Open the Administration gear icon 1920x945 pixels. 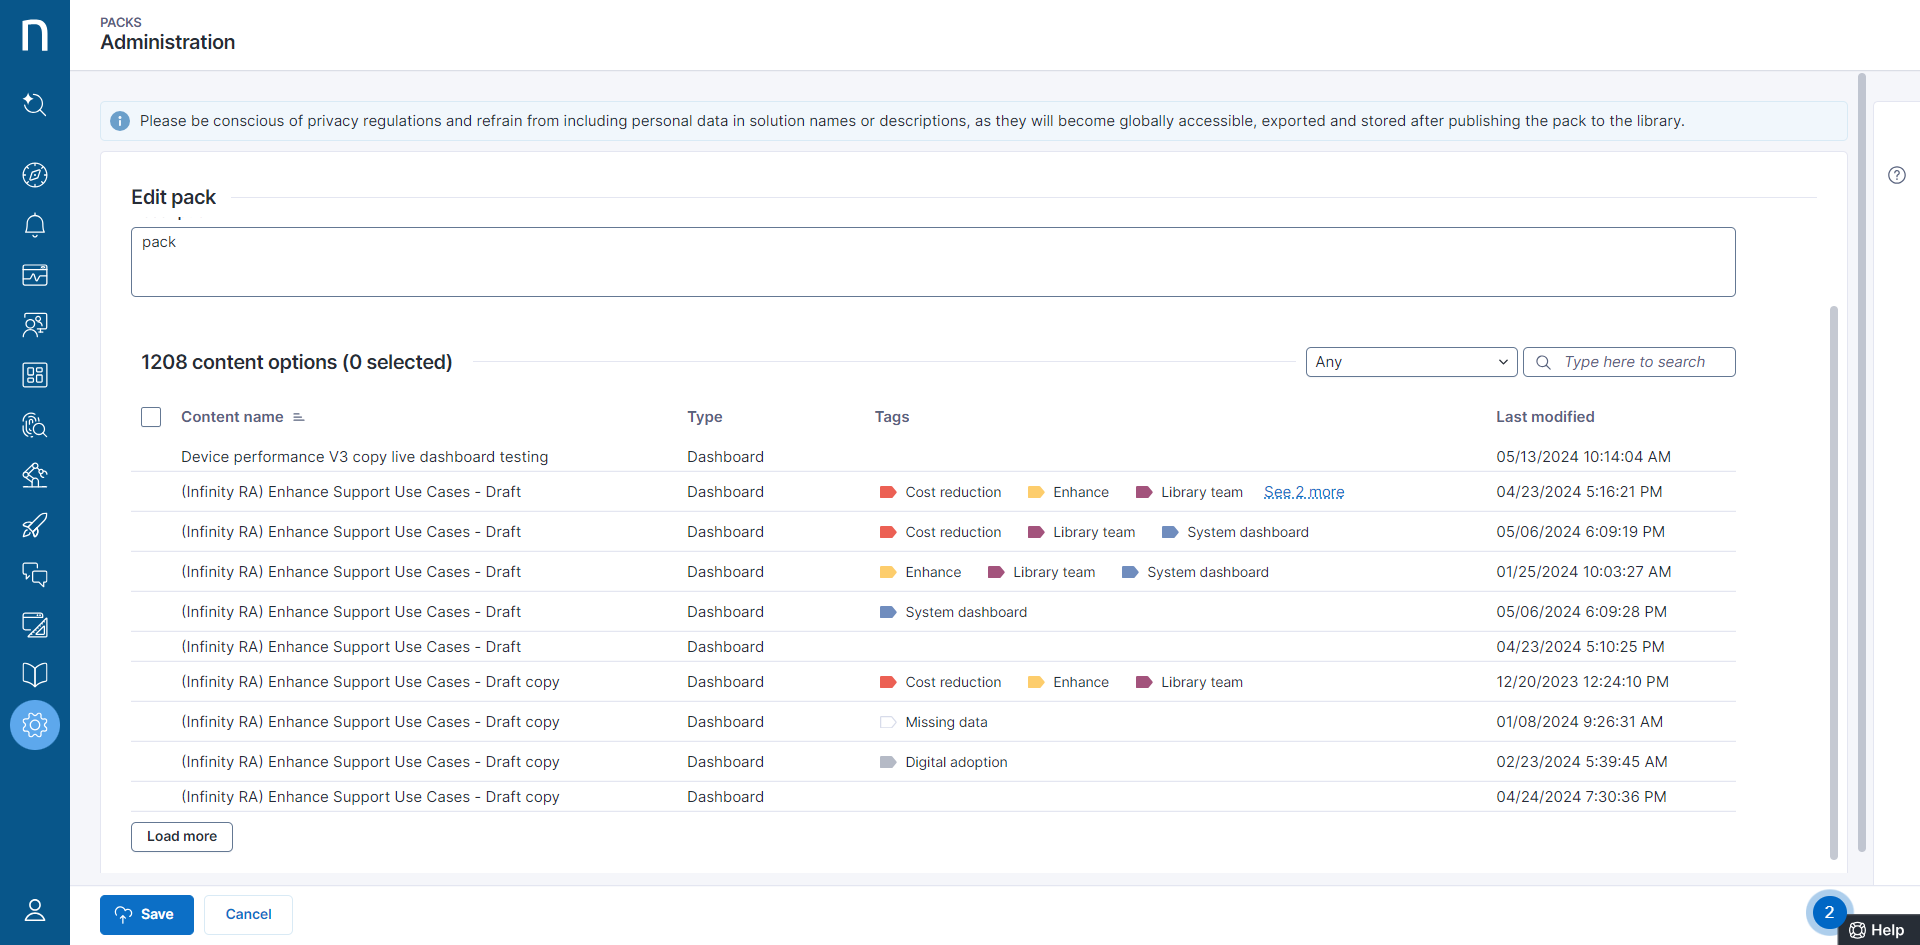click(x=35, y=725)
